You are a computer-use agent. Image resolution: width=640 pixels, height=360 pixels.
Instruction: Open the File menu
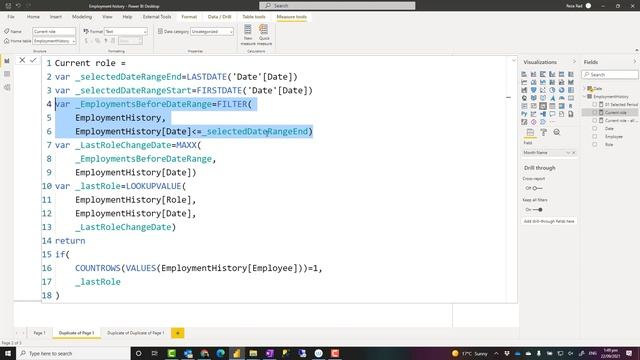click(11, 17)
